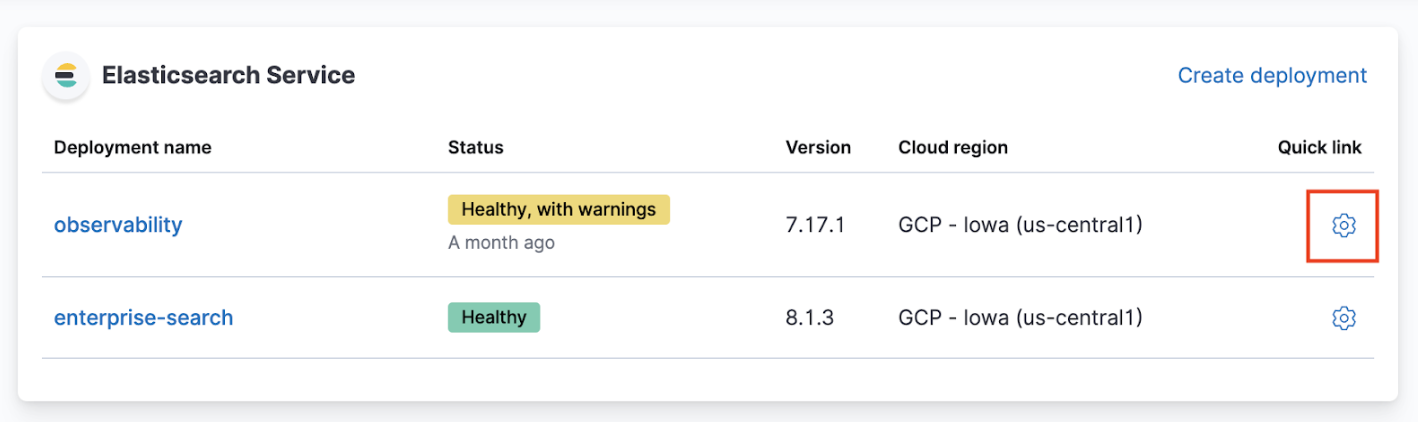Click the Quick link column header

click(1319, 148)
